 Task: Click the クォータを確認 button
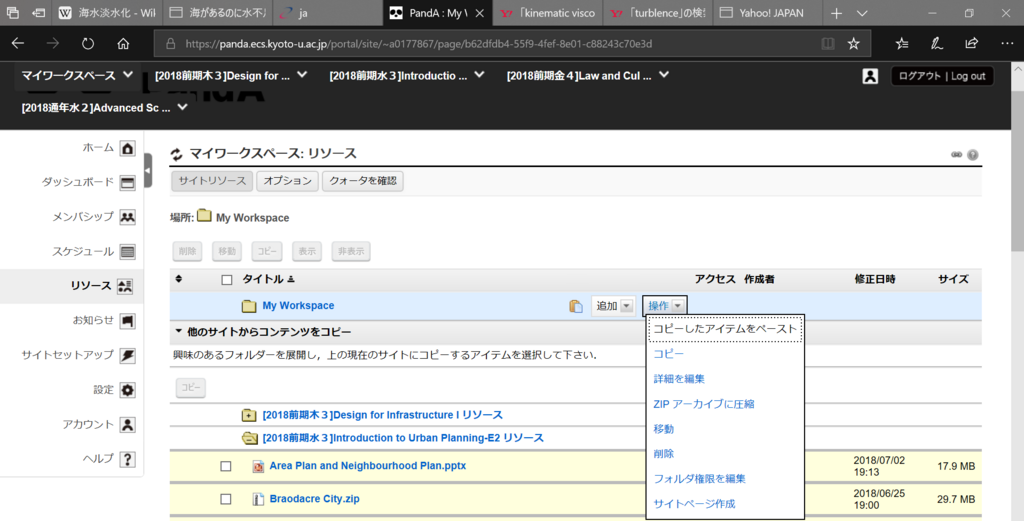pyautogui.click(x=362, y=181)
